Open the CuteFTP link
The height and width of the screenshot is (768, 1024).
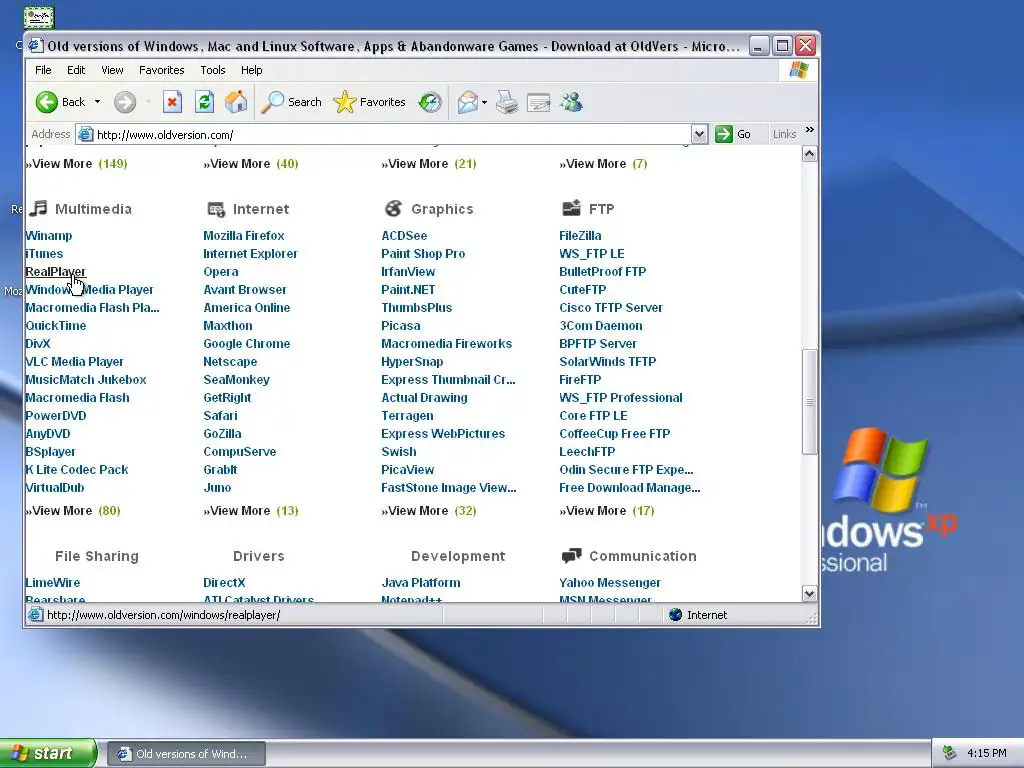583,290
